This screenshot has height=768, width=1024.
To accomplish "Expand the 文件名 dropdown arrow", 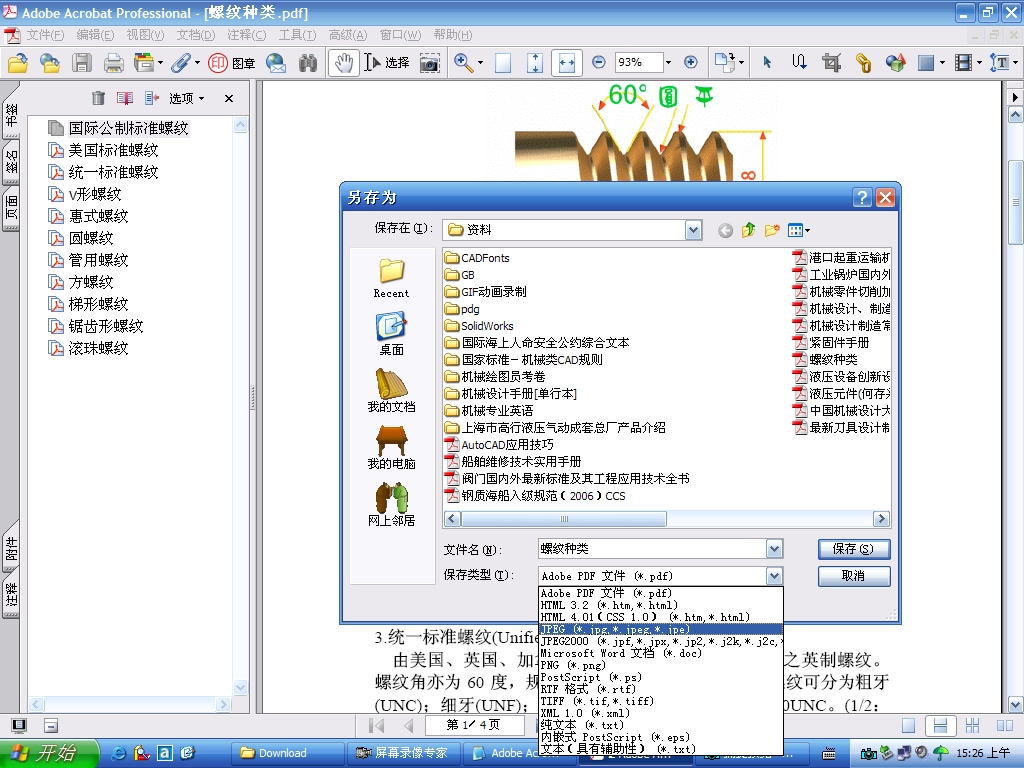I will pyautogui.click(x=775, y=549).
